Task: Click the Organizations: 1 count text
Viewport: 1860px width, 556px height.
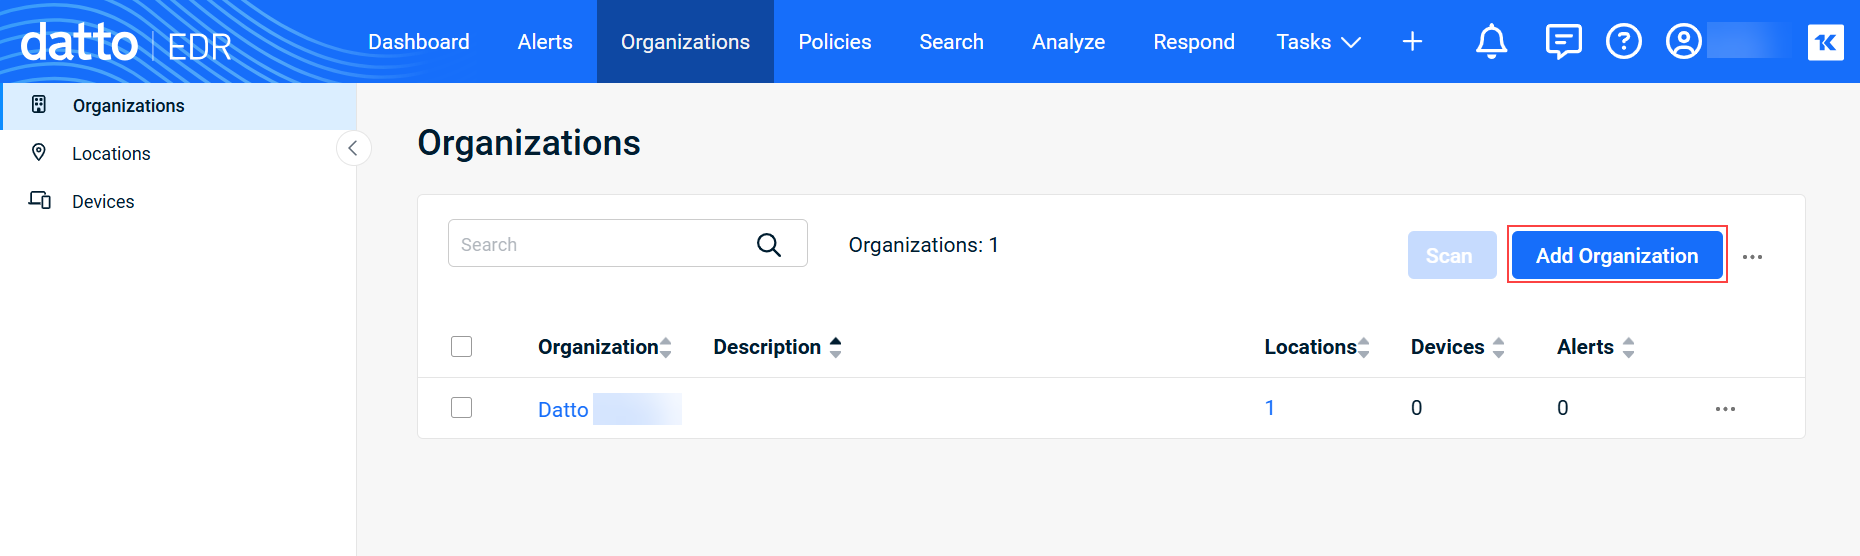Action: pos(923,245)
